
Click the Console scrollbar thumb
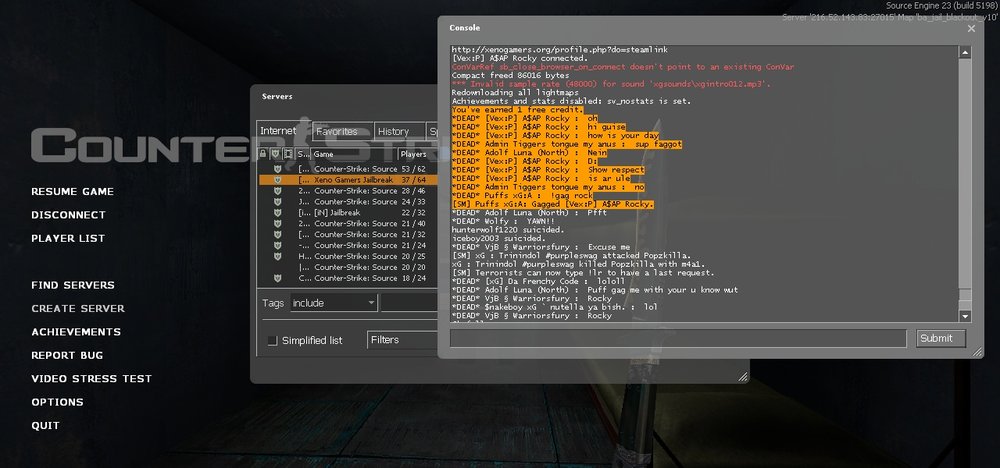[965, 296]
